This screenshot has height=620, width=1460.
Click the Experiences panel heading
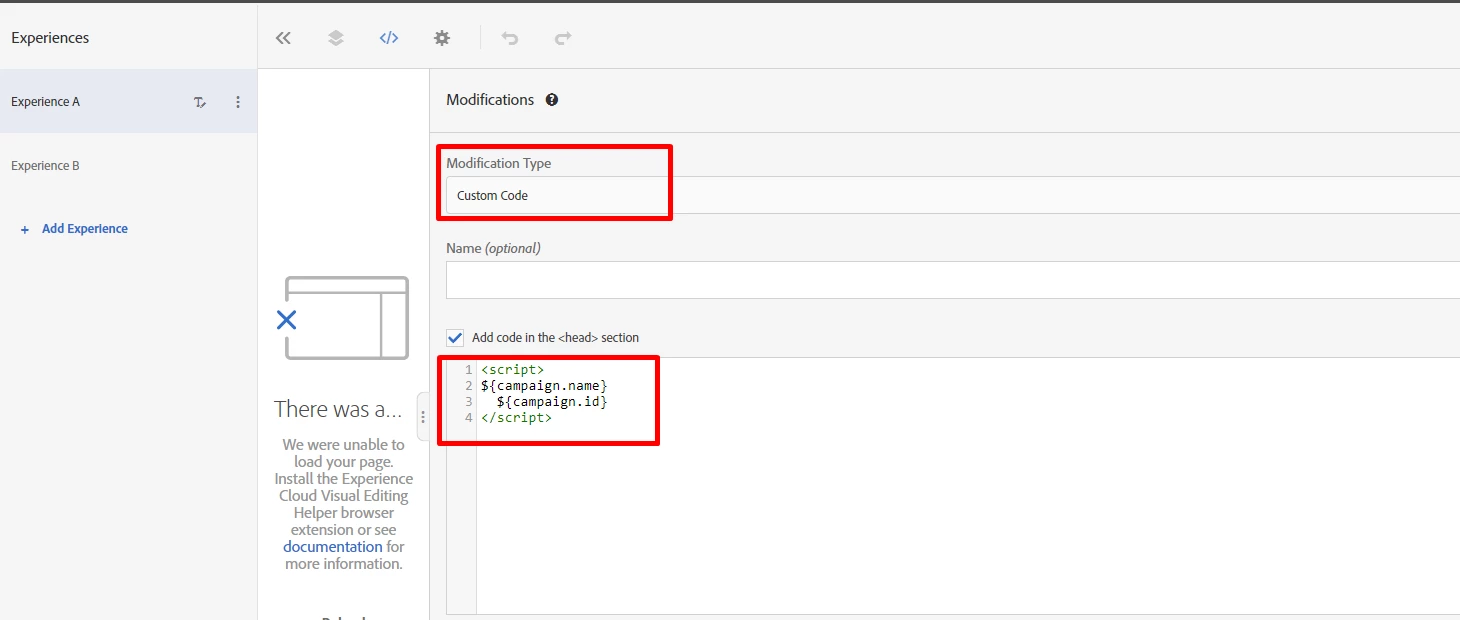pos(50,38)
